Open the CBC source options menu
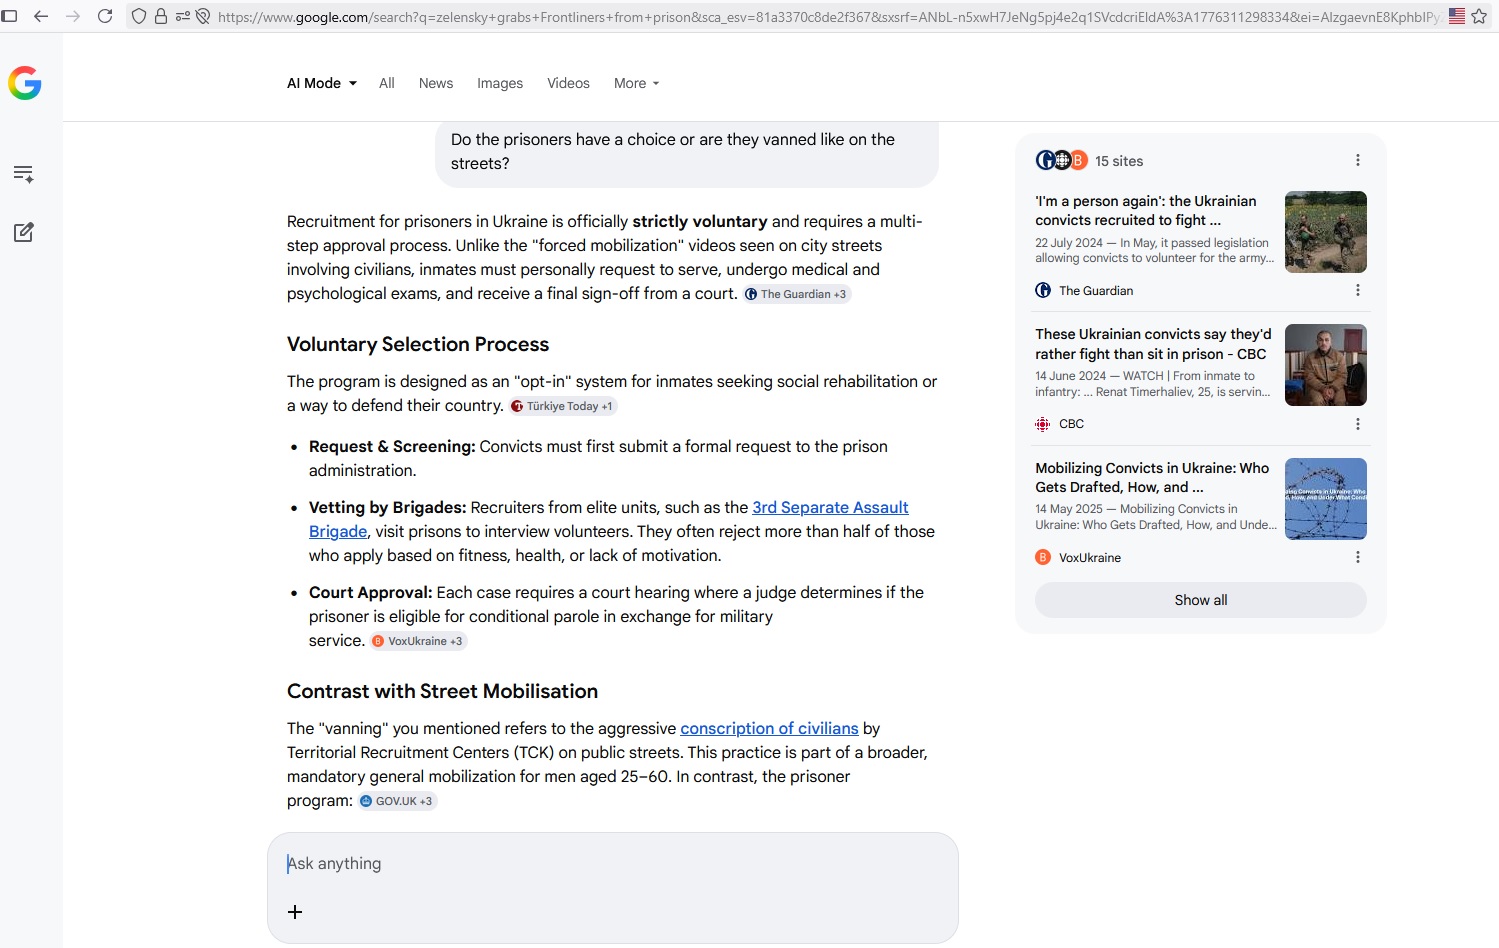The image size is (1499, 948). tap(1357, 424)
